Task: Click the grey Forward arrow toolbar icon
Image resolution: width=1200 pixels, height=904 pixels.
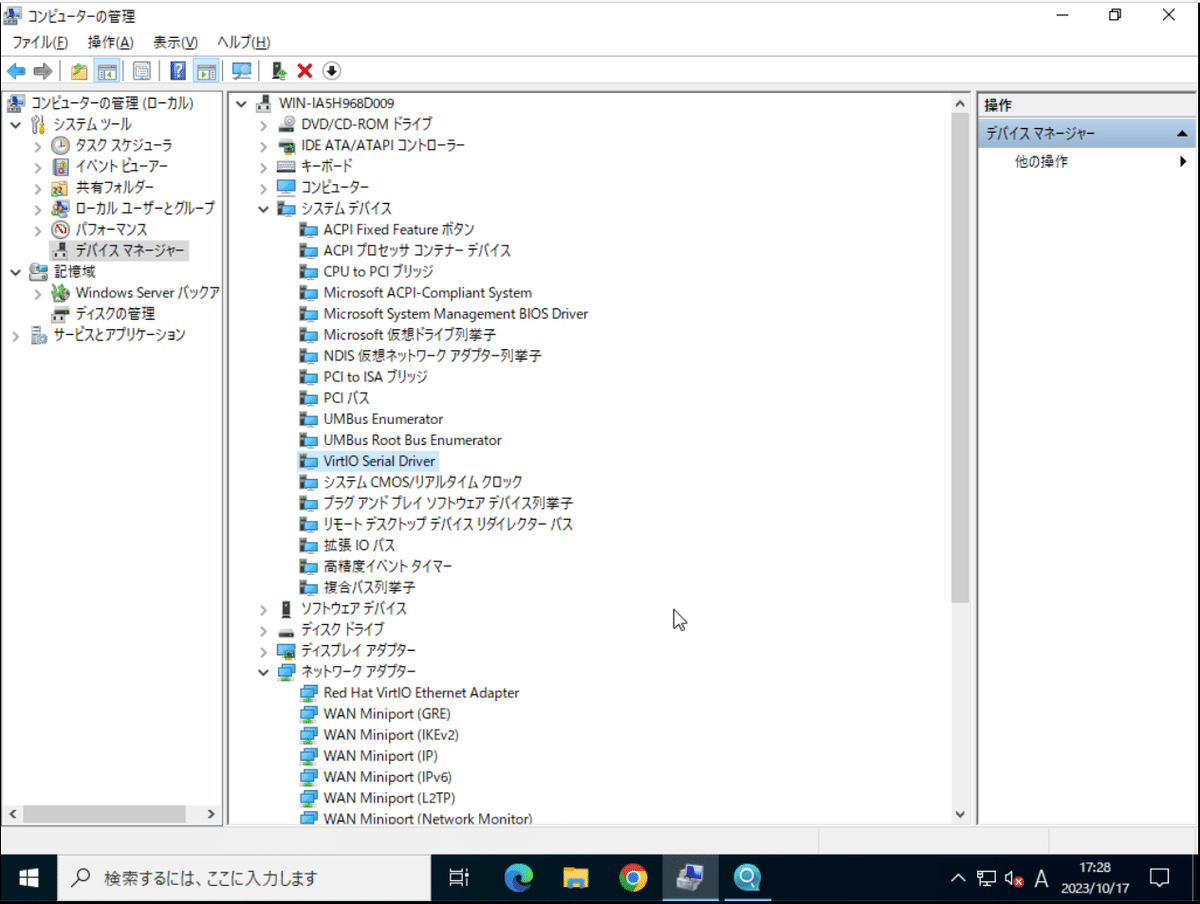Action: (x=42, y=71)
